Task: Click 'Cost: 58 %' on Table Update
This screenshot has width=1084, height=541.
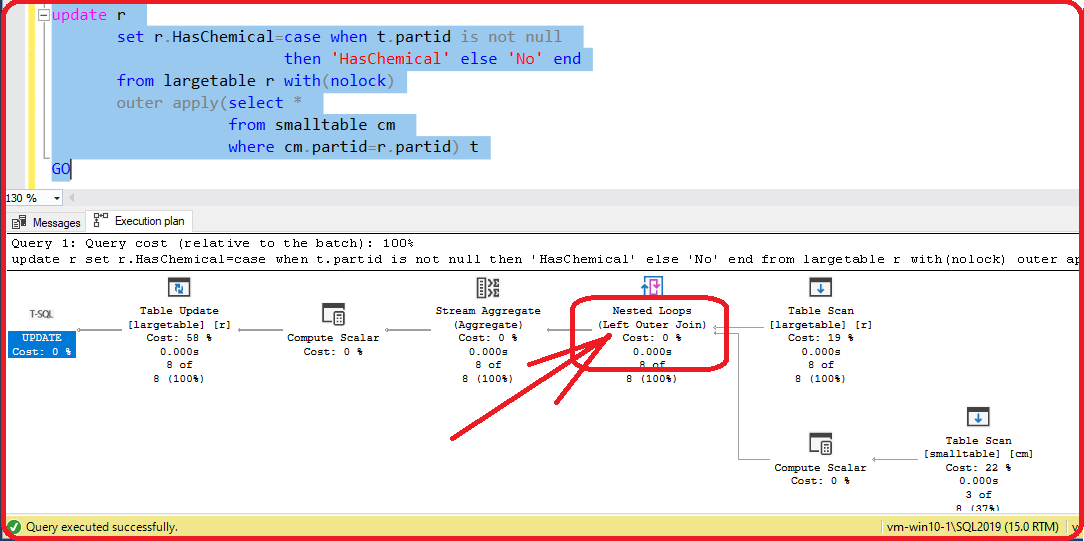Action: [x=179, y=338]
